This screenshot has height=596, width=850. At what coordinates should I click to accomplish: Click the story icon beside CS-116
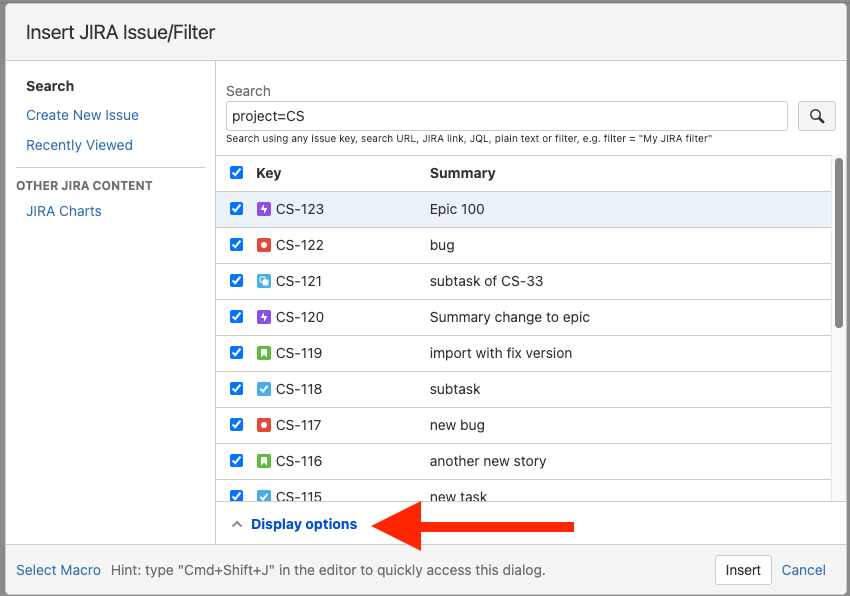pyautogui.click(x=264, y=461)
